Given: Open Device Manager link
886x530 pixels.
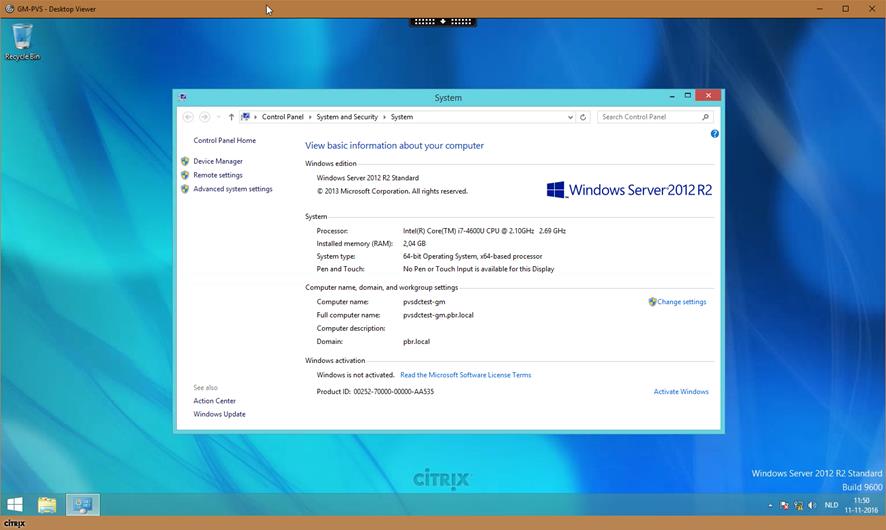Looking at the screenshot, I should point(218,161).
